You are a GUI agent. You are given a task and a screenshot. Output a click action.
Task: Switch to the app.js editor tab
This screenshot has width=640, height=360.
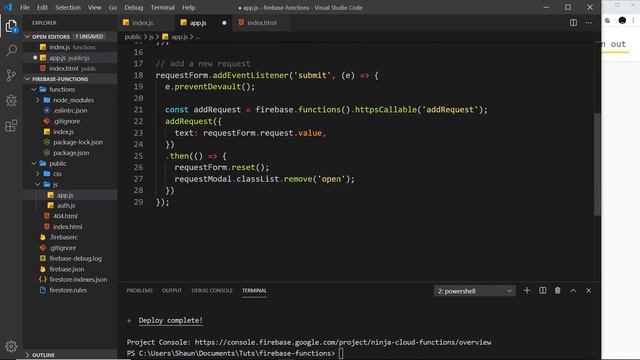203,23
